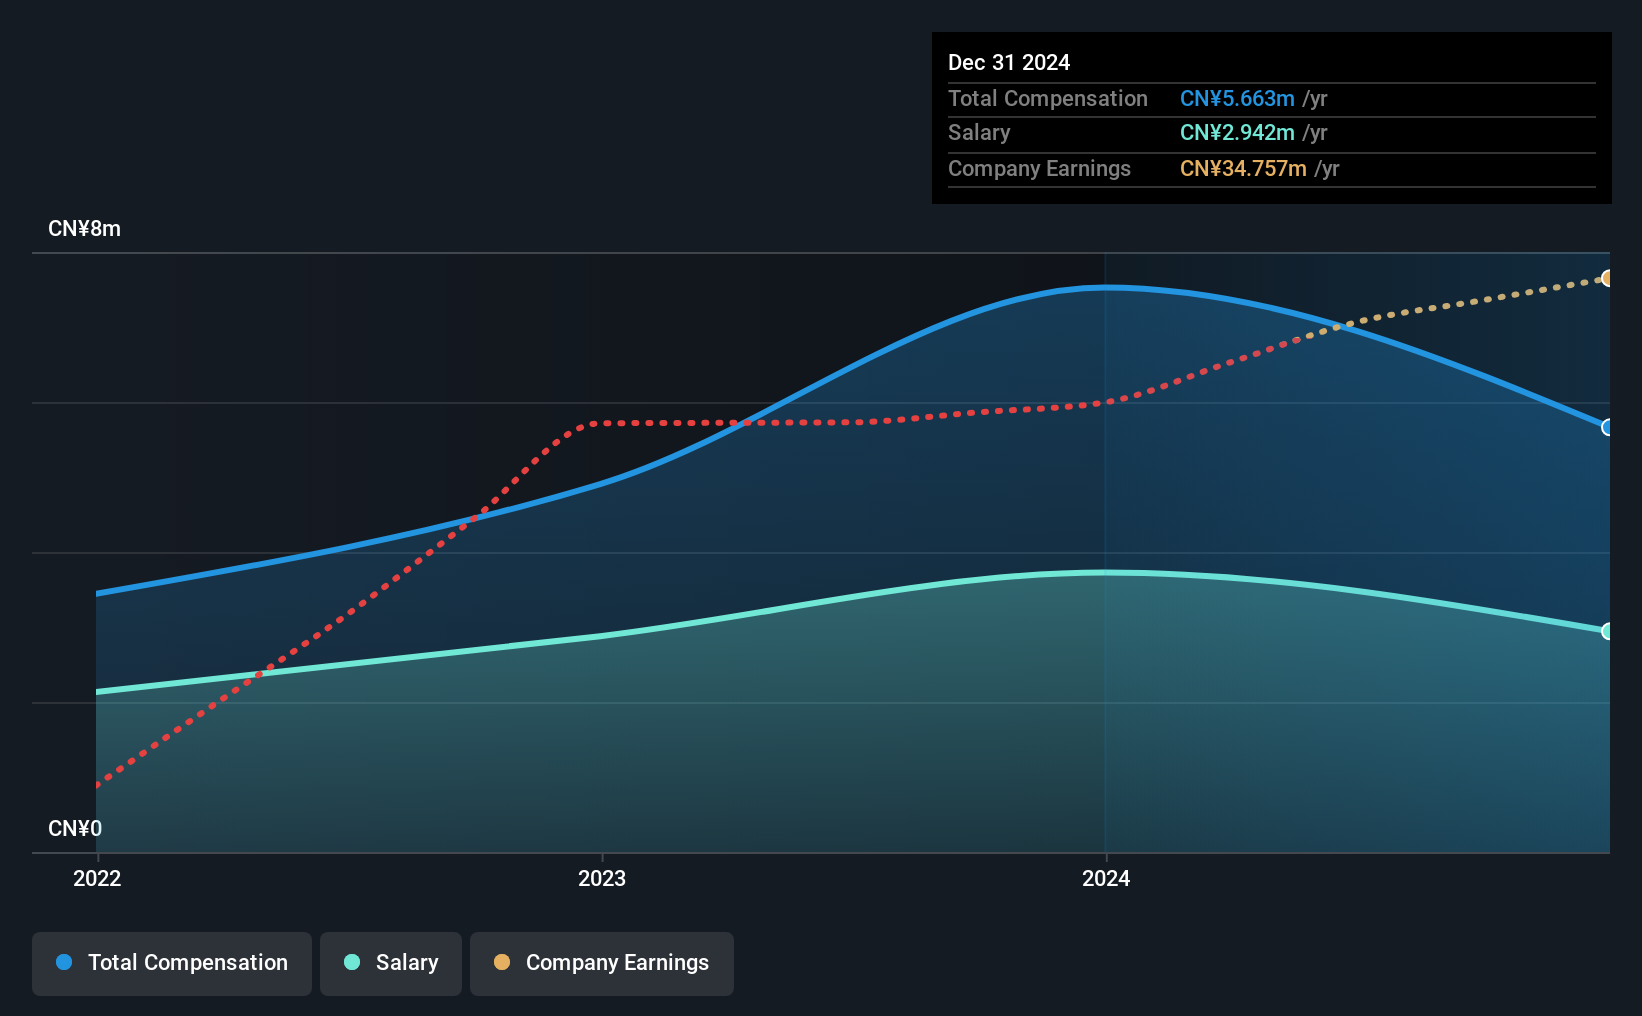Click the CN¥5.663m total compensation value
Viewport: 1642px width, 1016px height.
1237,98
